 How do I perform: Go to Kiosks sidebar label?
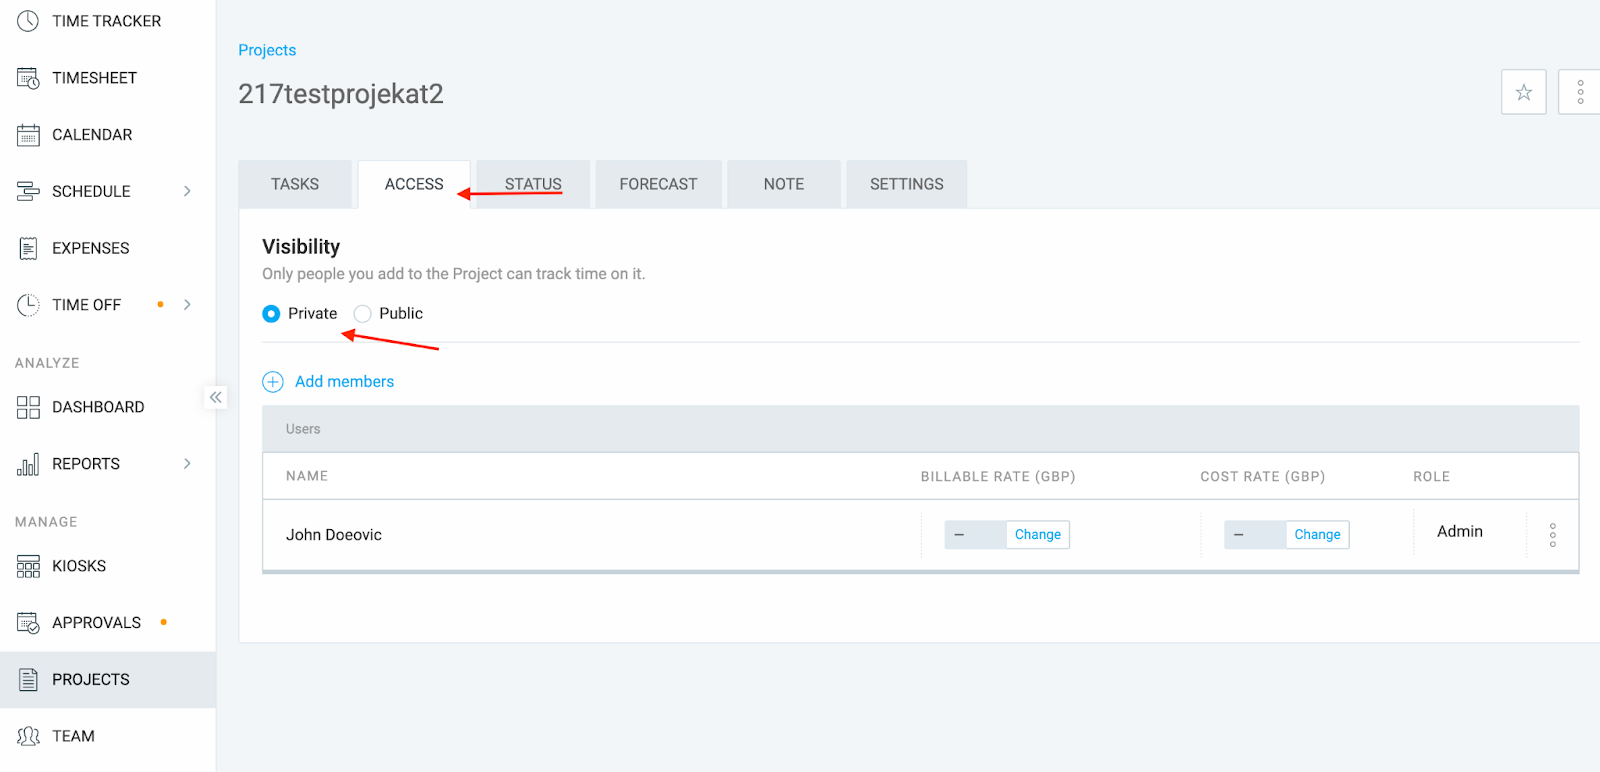pos(79,566)
